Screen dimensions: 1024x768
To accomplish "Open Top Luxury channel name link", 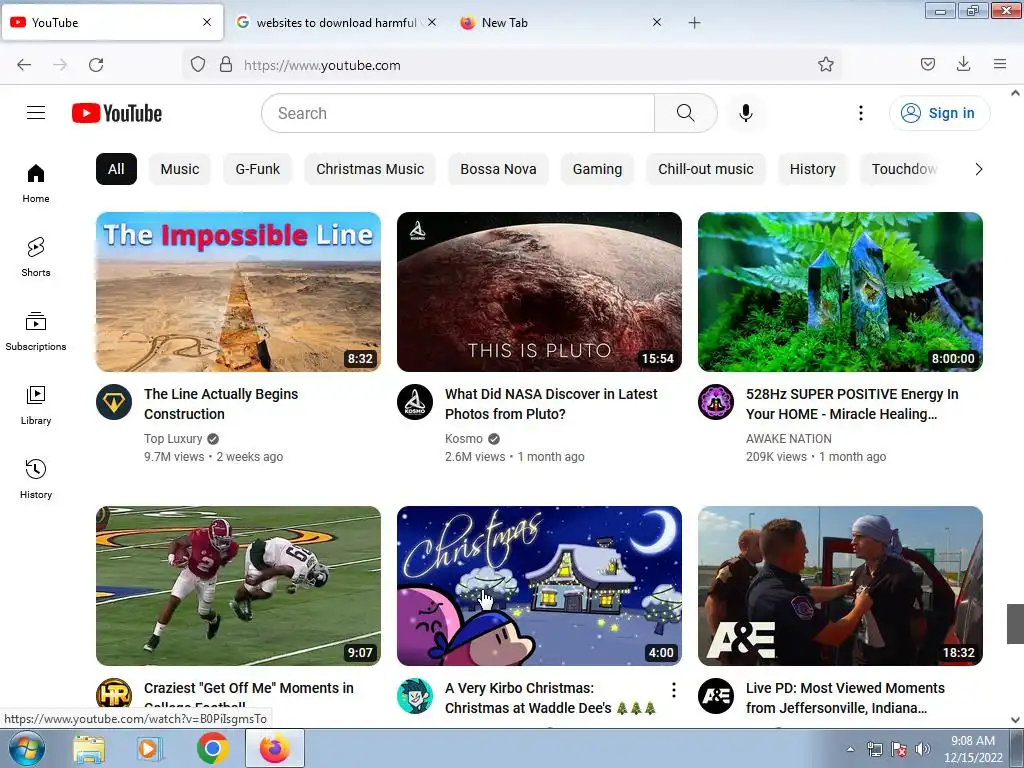I will click(x=173, y=439).
